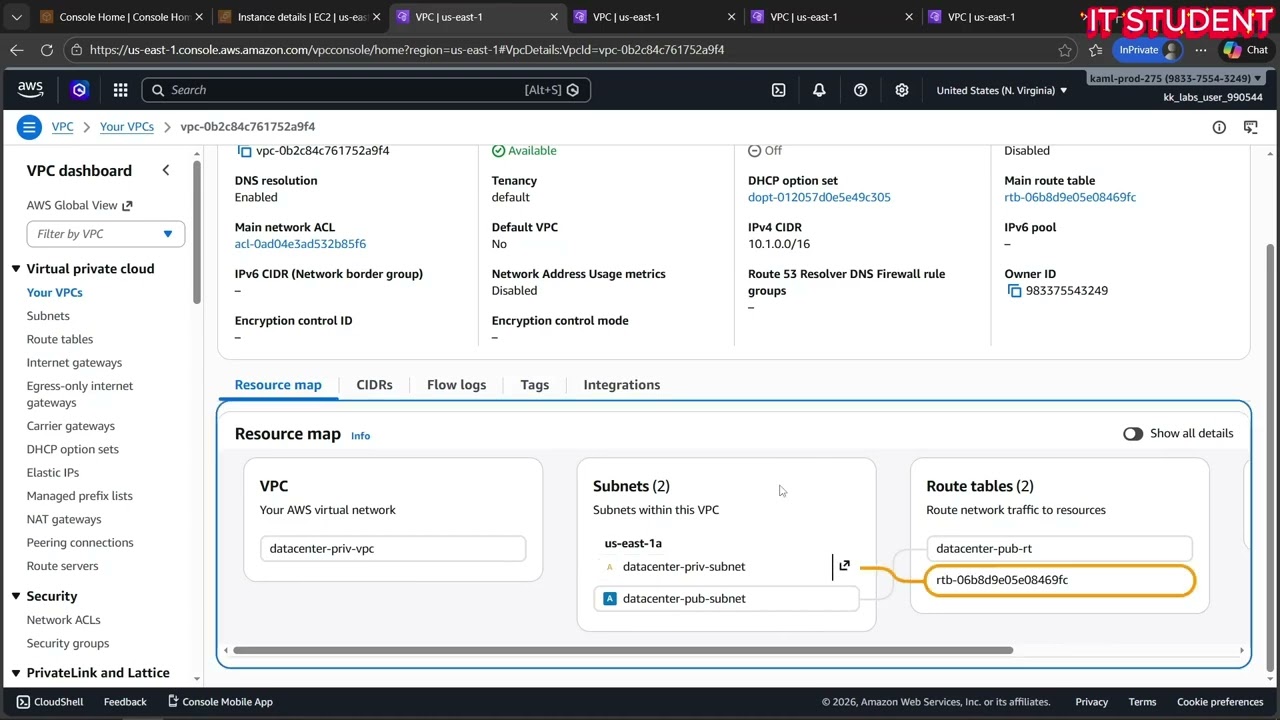Open the console settings gear
The image size is (1280, 720).
click(x=901, y=90)
